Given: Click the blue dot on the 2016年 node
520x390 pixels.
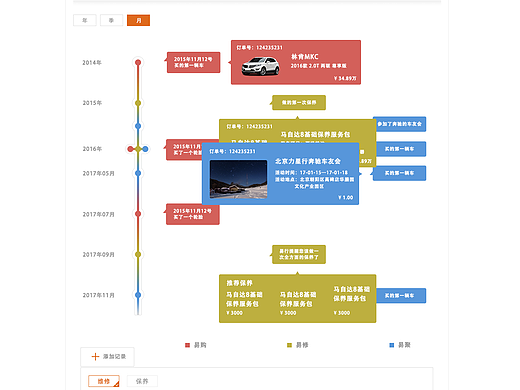Looking at the screenshot, I should (x=145, y=149).
